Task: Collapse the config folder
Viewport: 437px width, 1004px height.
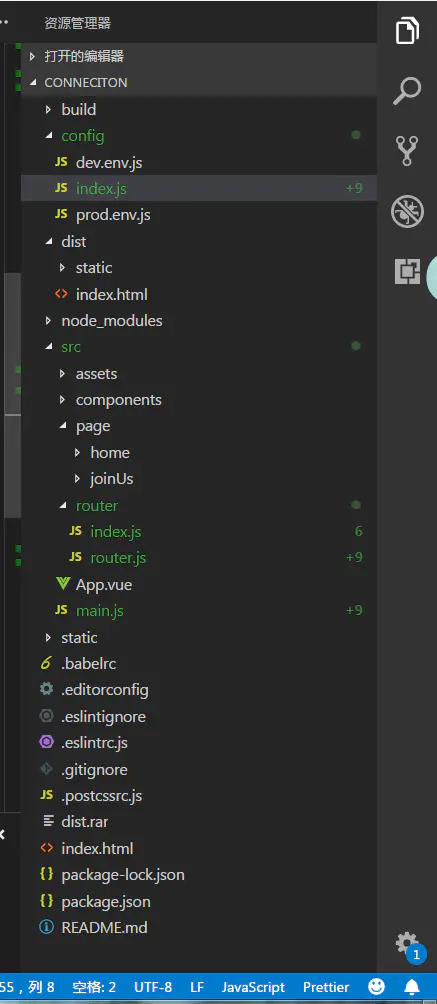Action: coord(199,136)
